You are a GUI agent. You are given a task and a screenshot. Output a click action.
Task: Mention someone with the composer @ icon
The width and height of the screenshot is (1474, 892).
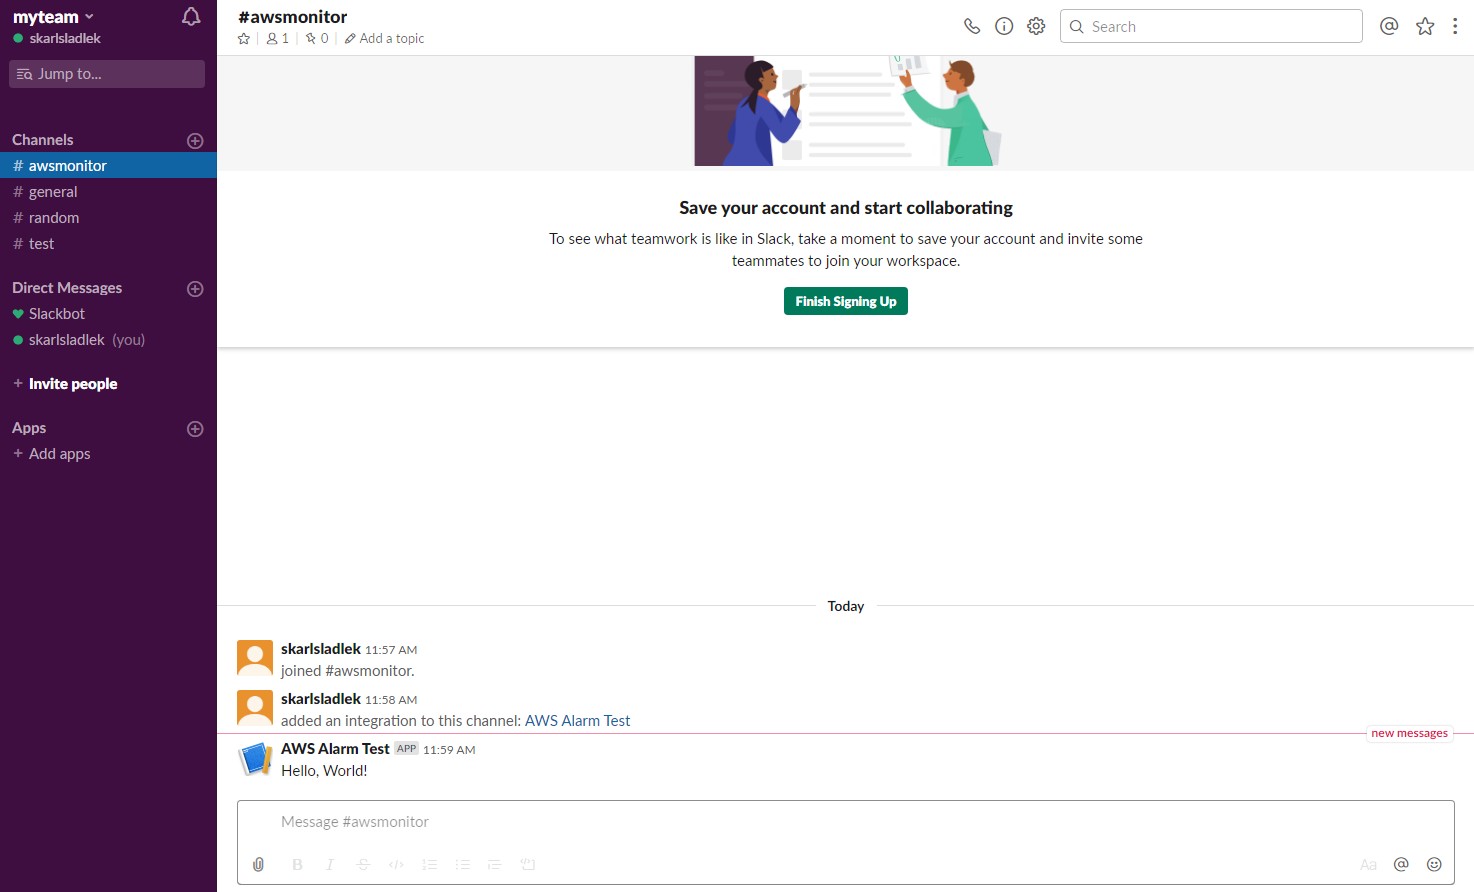pos(1401,864)
